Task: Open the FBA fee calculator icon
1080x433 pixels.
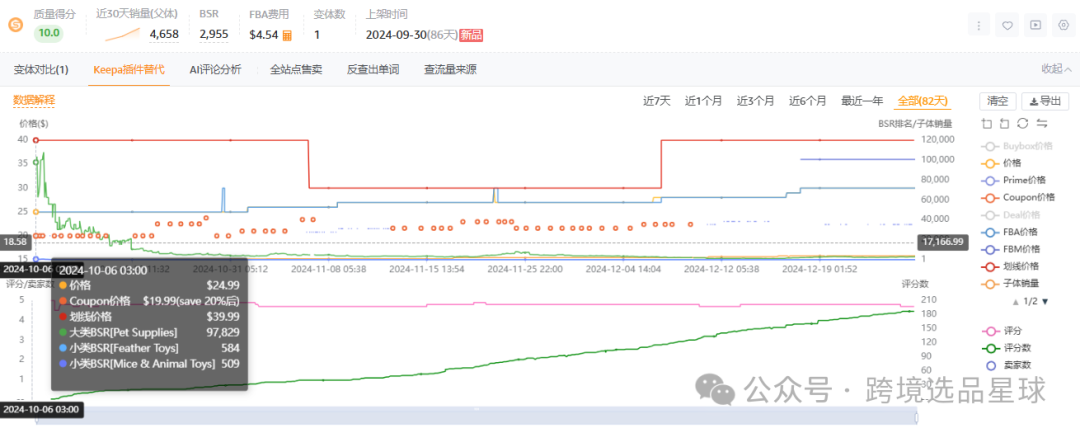Action: pos(287,34)
